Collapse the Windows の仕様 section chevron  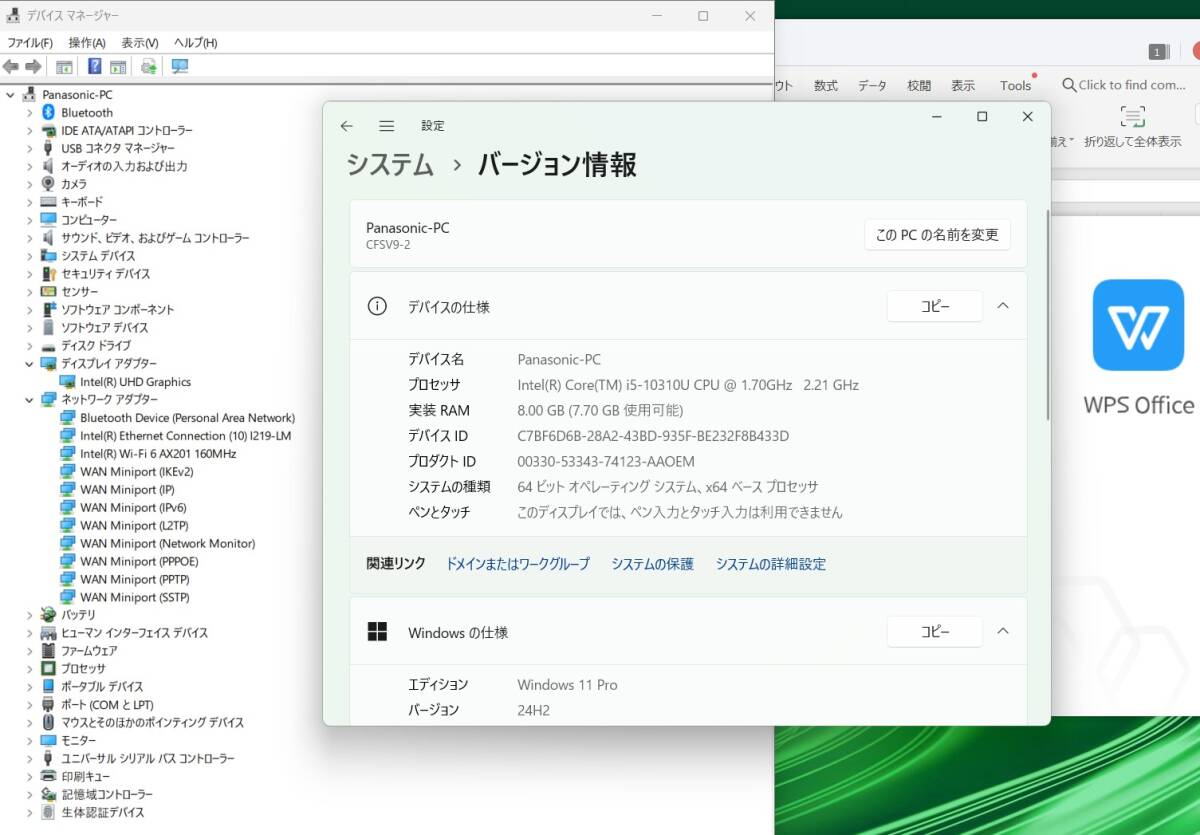pos(1003,631)
